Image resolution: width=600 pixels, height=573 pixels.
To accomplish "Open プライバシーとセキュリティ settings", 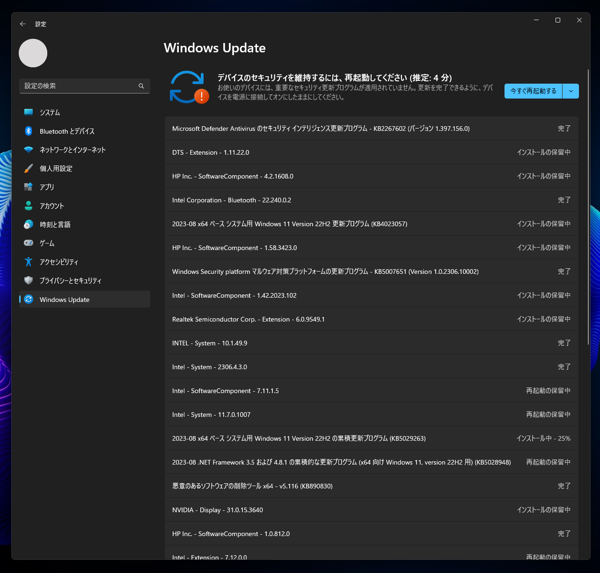I will (x=84, y=281).
